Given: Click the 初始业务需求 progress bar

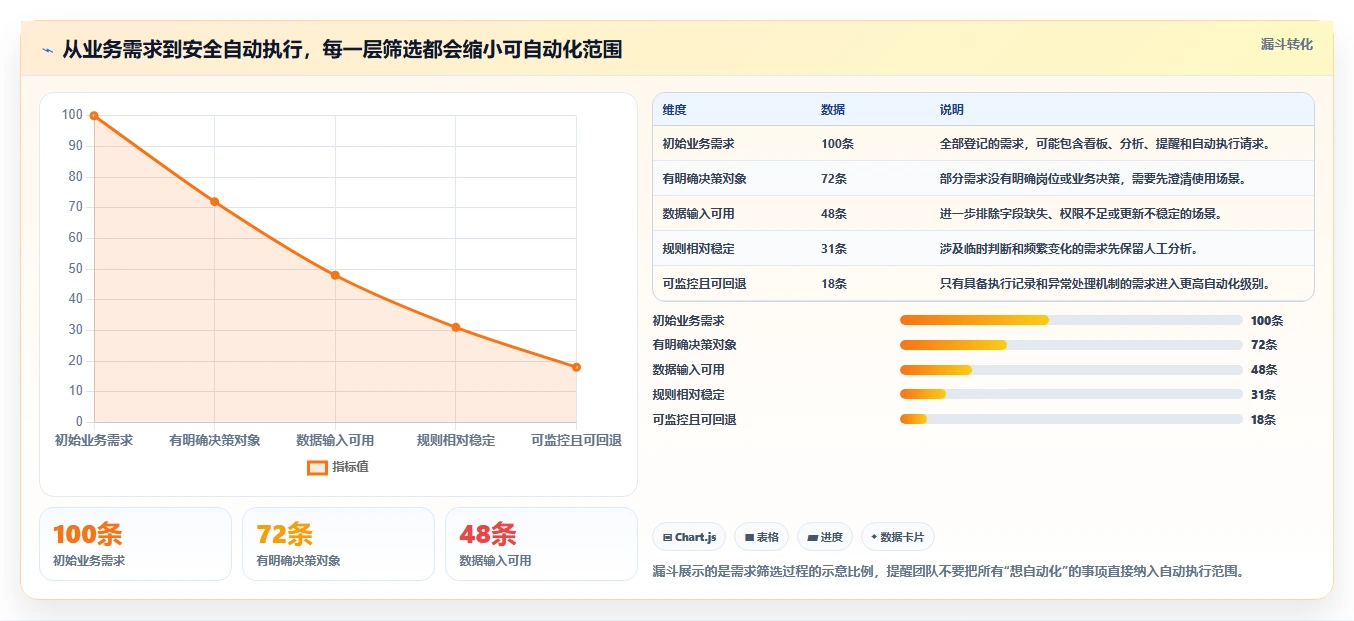Looking at the screenshot, I should point(1071,320).
